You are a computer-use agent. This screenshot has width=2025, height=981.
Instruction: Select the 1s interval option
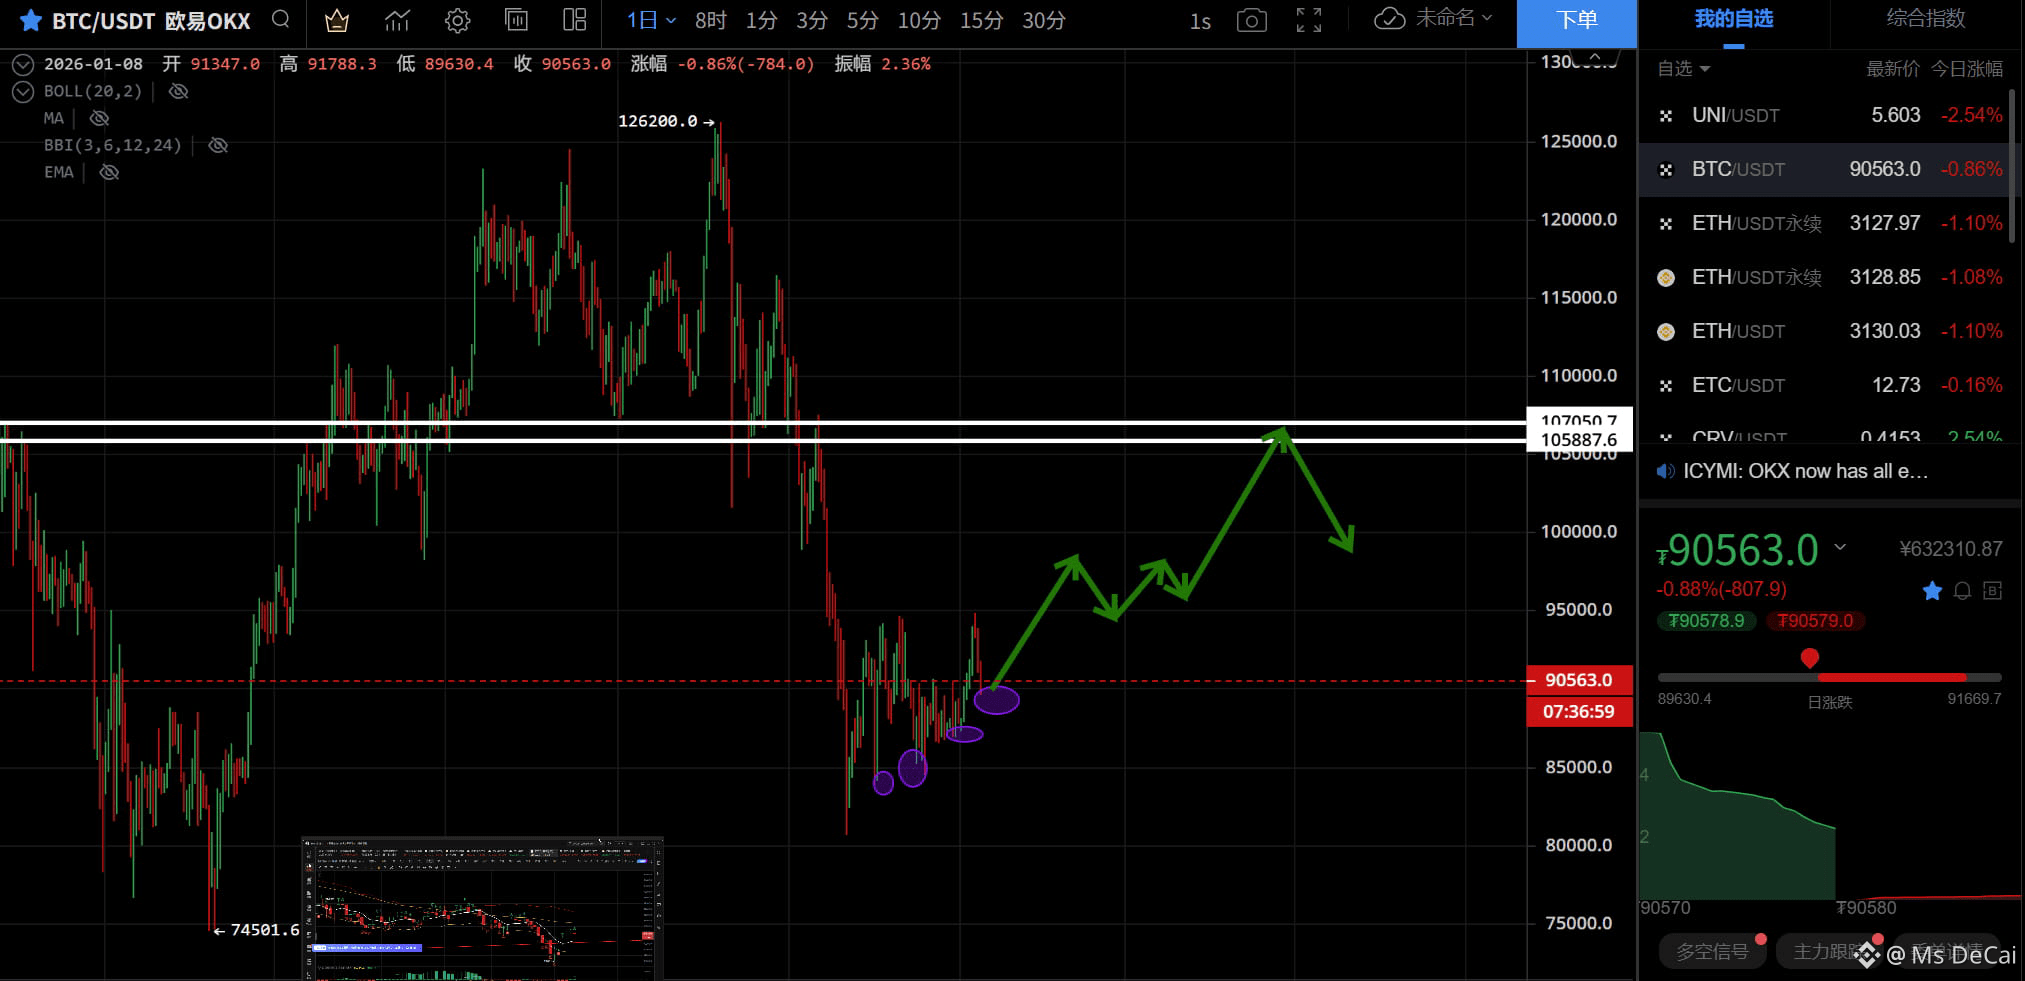pyautogui.click(x=1200, y=21)
